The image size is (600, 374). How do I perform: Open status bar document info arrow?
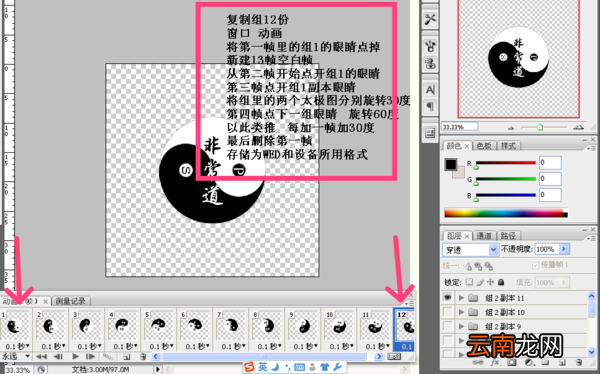(x=158, y=370)
